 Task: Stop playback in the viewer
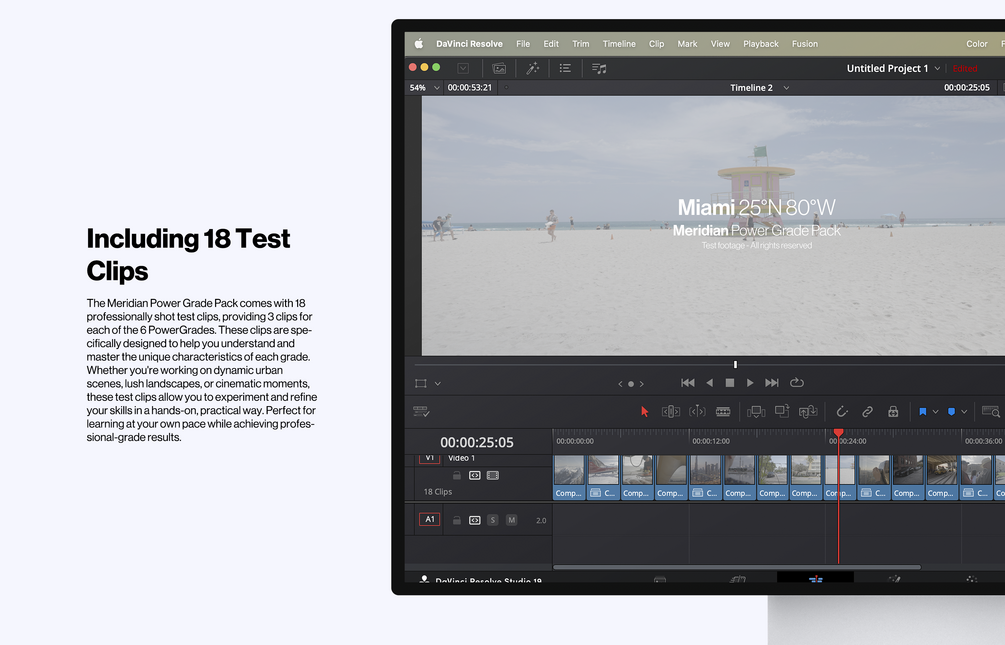(729, 383)
